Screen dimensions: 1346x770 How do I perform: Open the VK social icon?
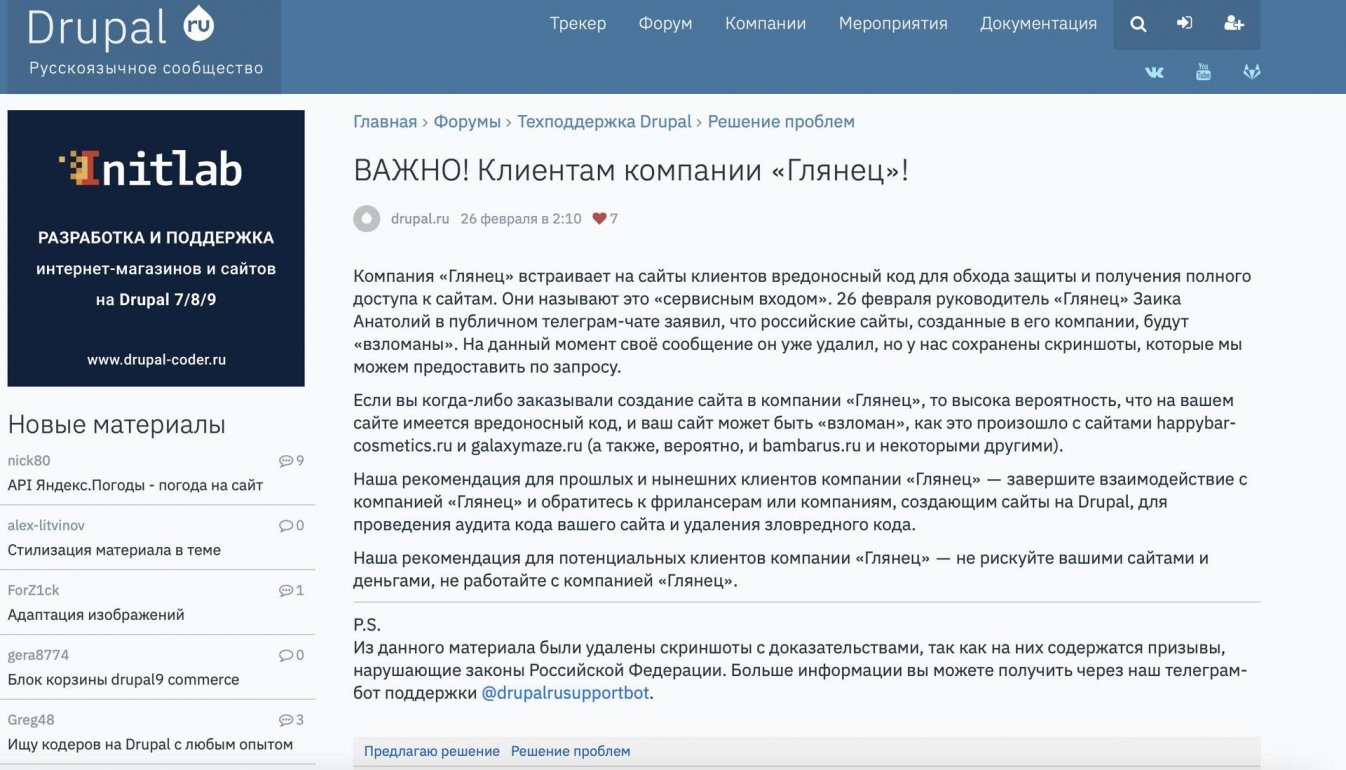tap(1154, 72)
